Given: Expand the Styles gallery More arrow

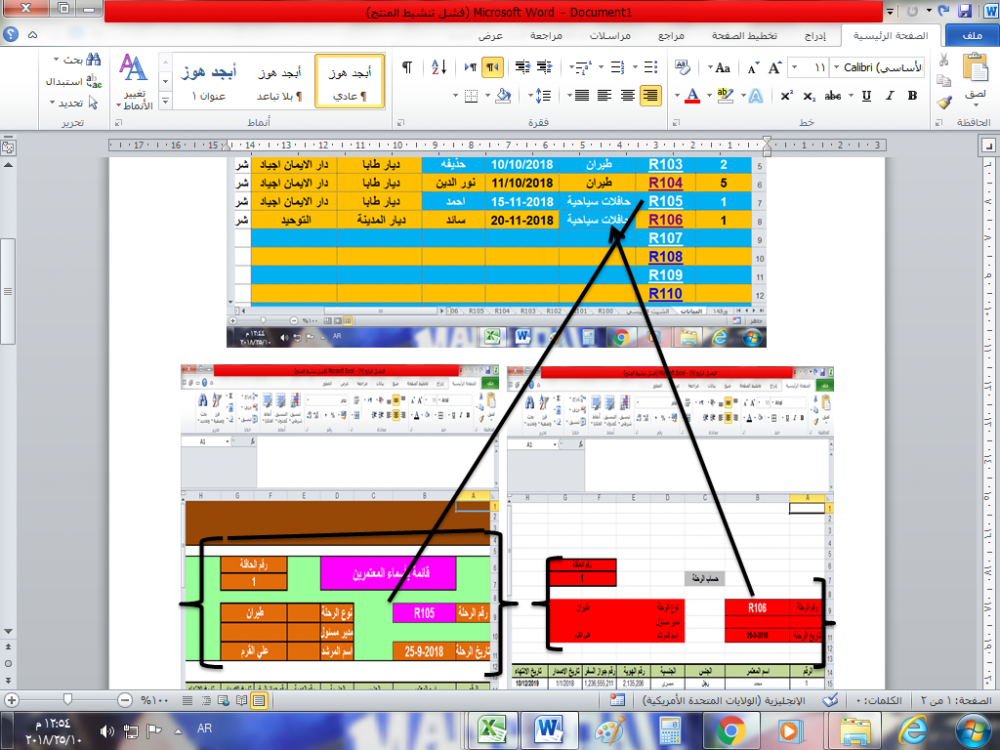Looking at the screenshot, I should click(165, 101).
